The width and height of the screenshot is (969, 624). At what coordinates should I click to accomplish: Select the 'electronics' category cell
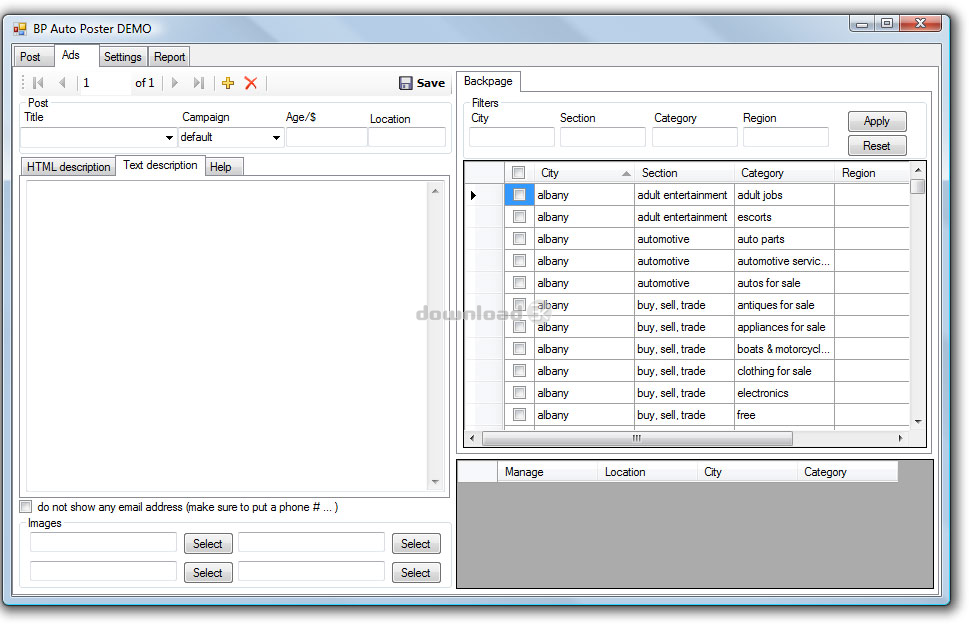[784, 393]
